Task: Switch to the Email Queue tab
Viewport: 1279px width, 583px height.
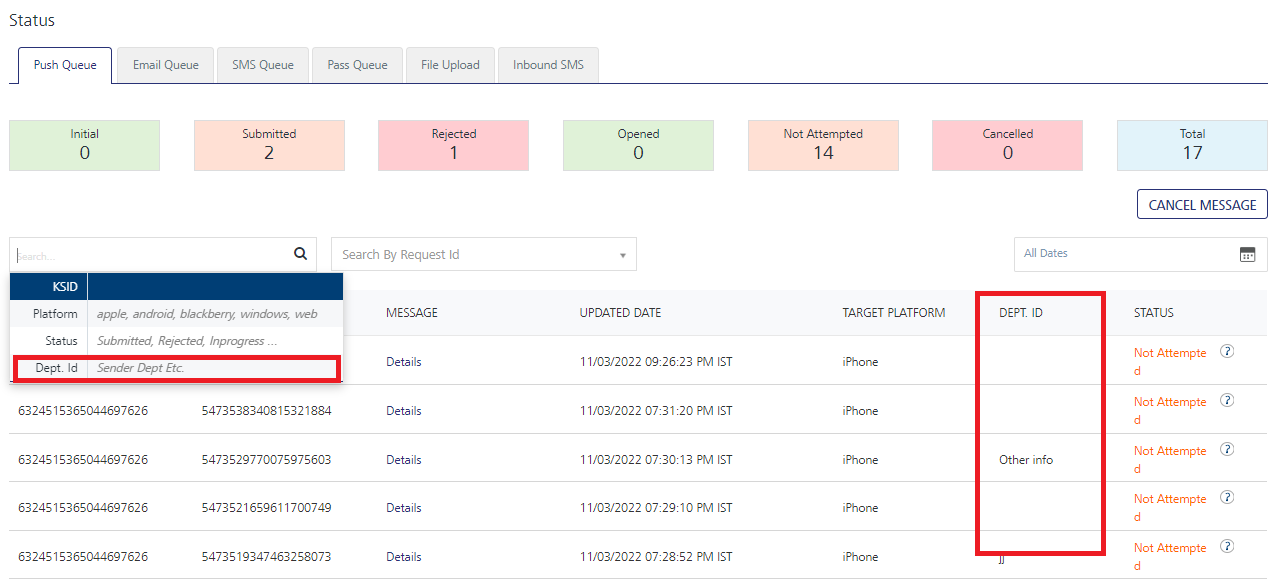Action: (165, 65)
